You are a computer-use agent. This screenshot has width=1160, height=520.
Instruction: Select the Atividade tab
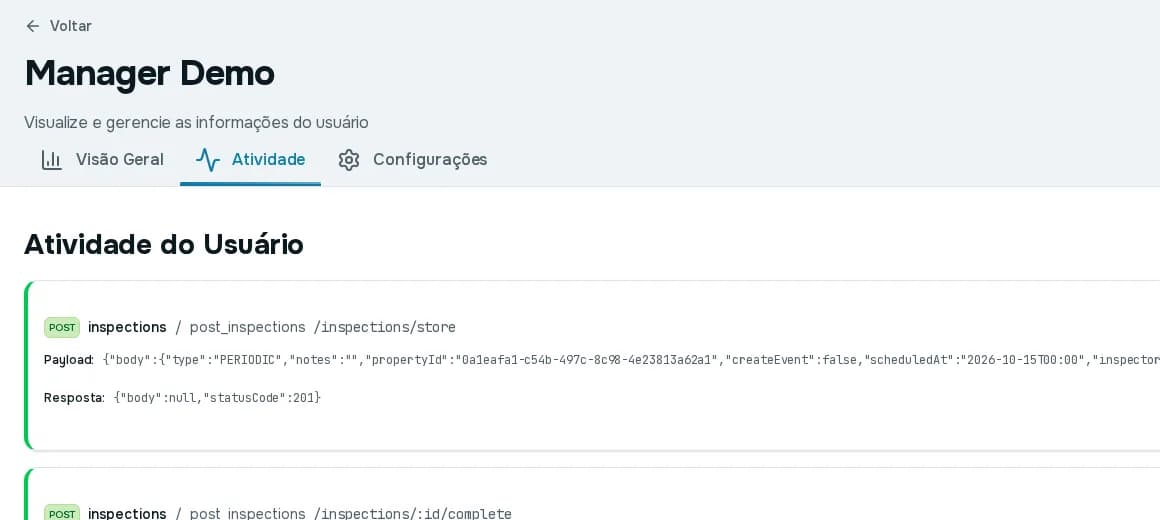[x=250, y=160]
